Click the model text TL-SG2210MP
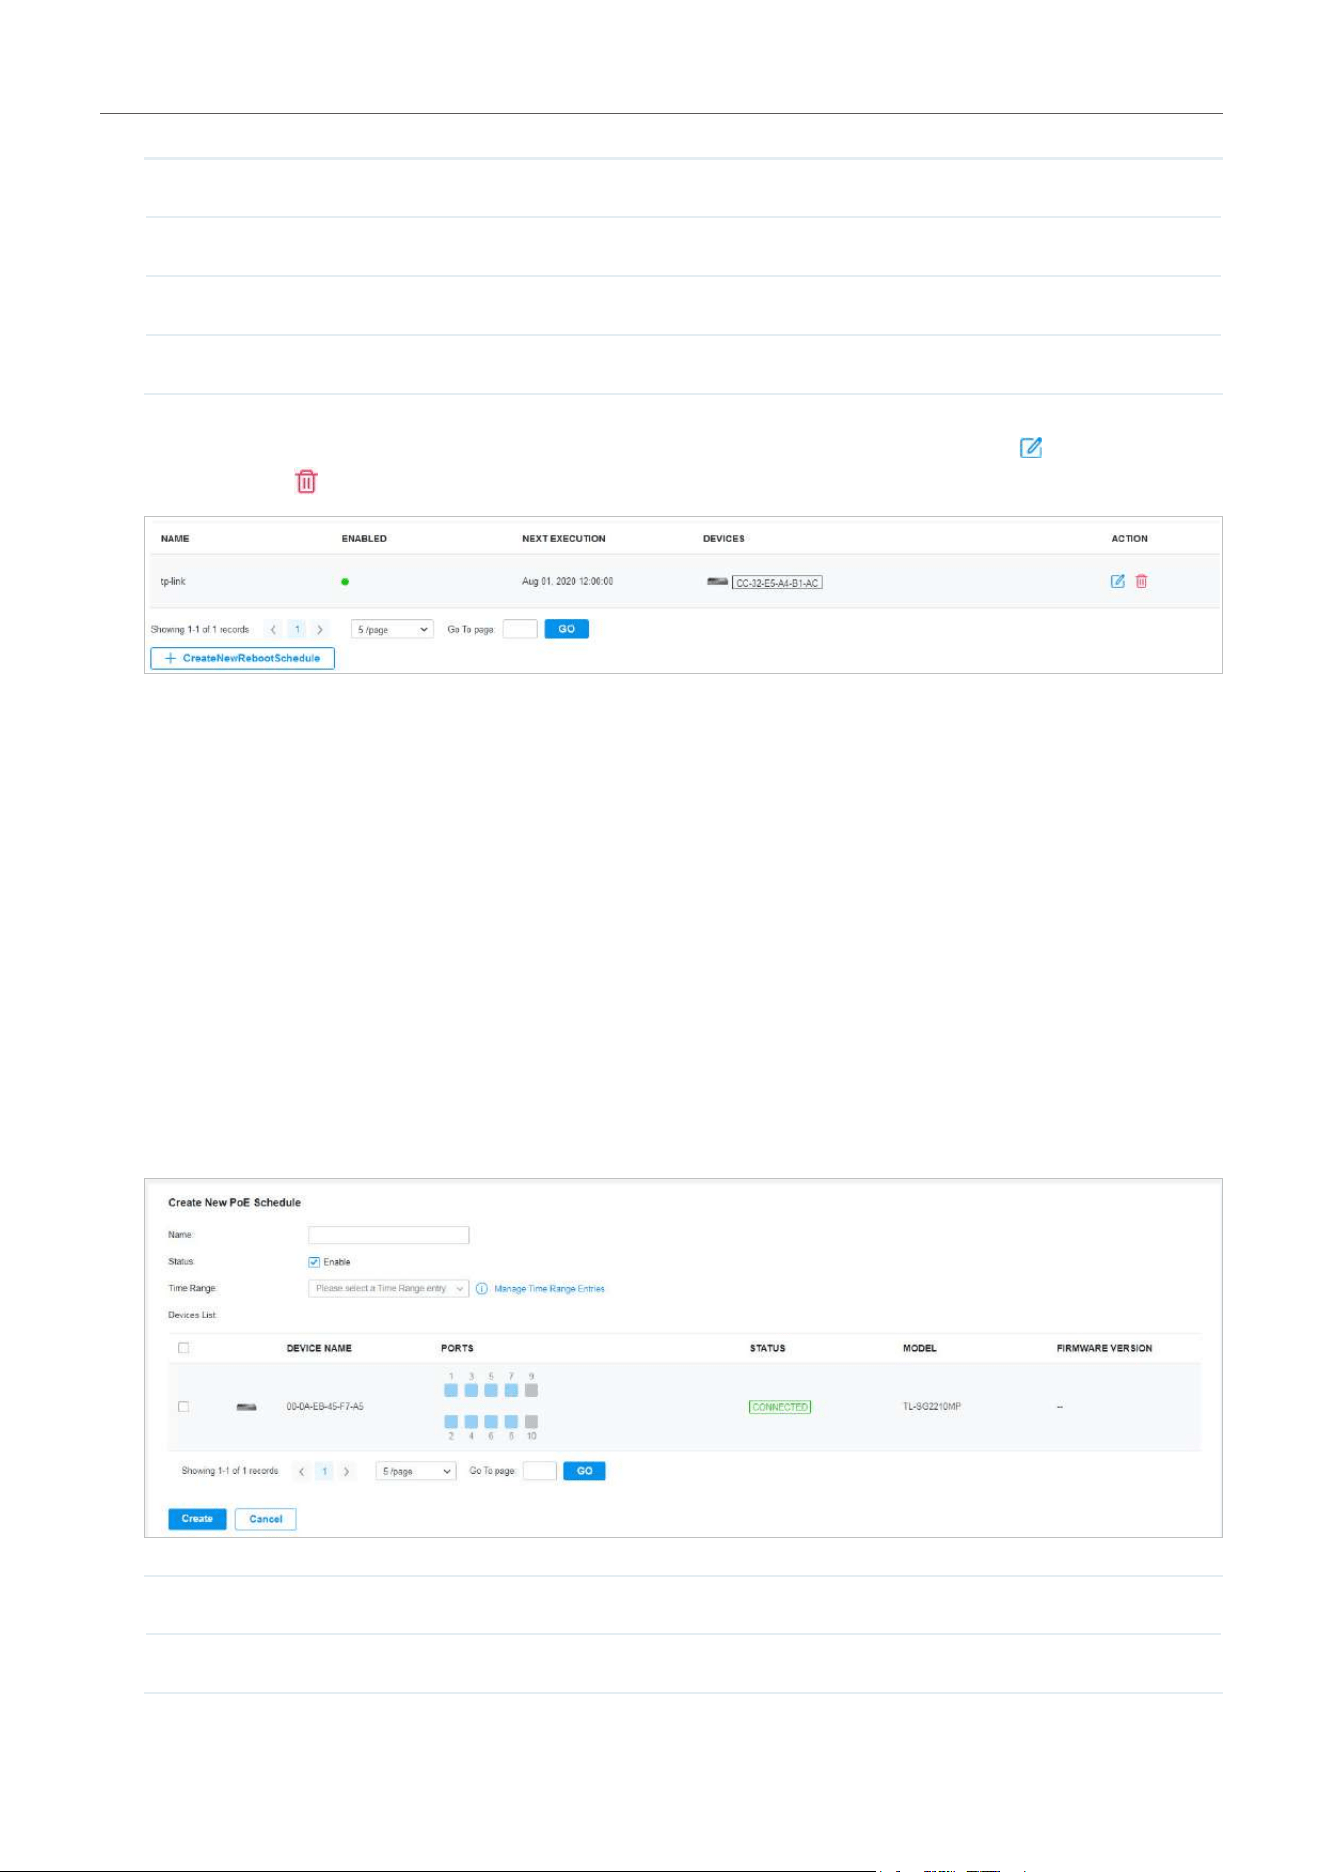 click(932, 1407)
